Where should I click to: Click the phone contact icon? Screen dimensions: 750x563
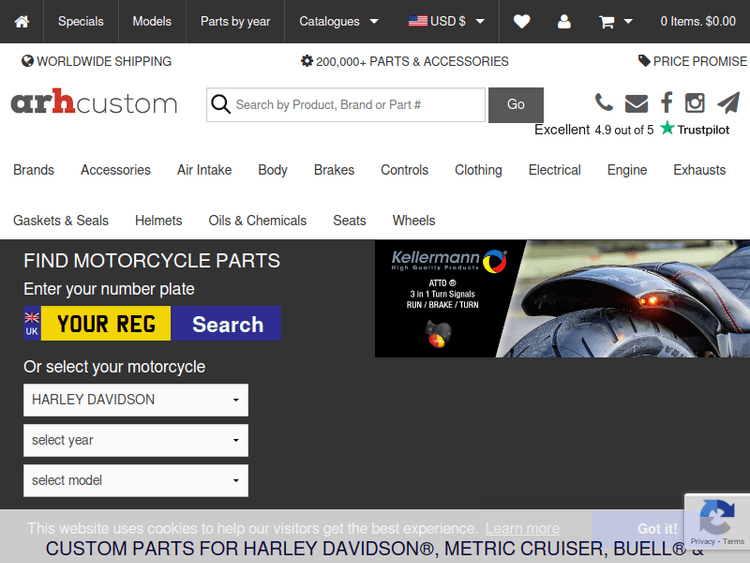tap(604, 102)
